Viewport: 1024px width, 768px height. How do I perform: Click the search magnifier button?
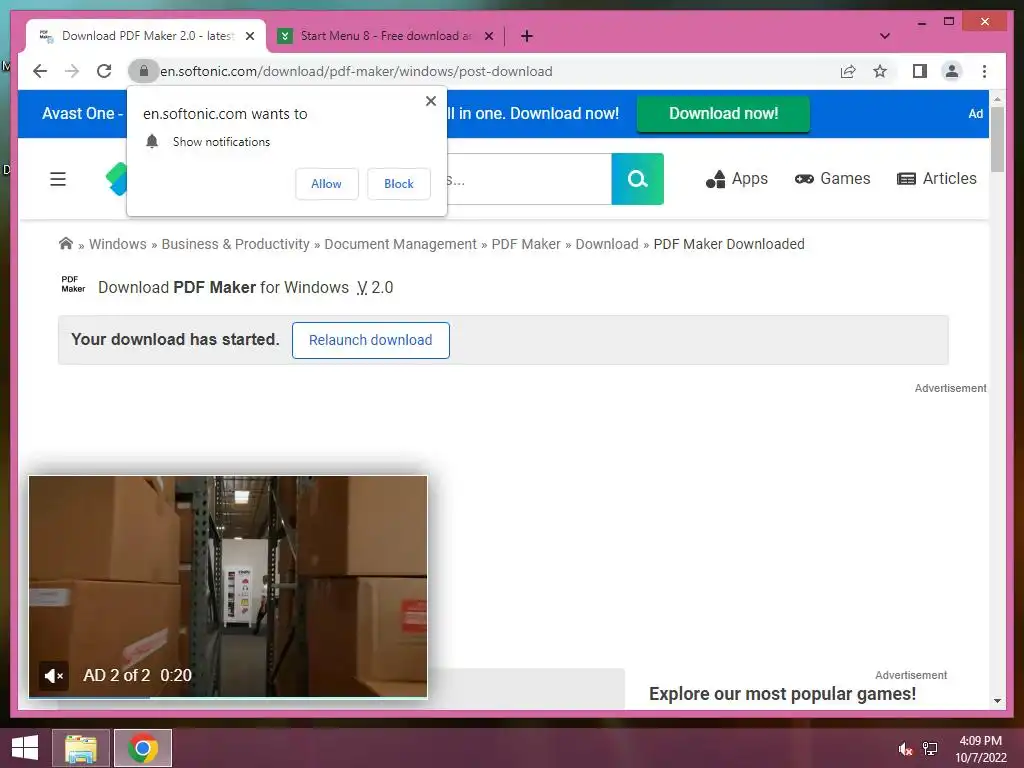click(x=637, y=179)
